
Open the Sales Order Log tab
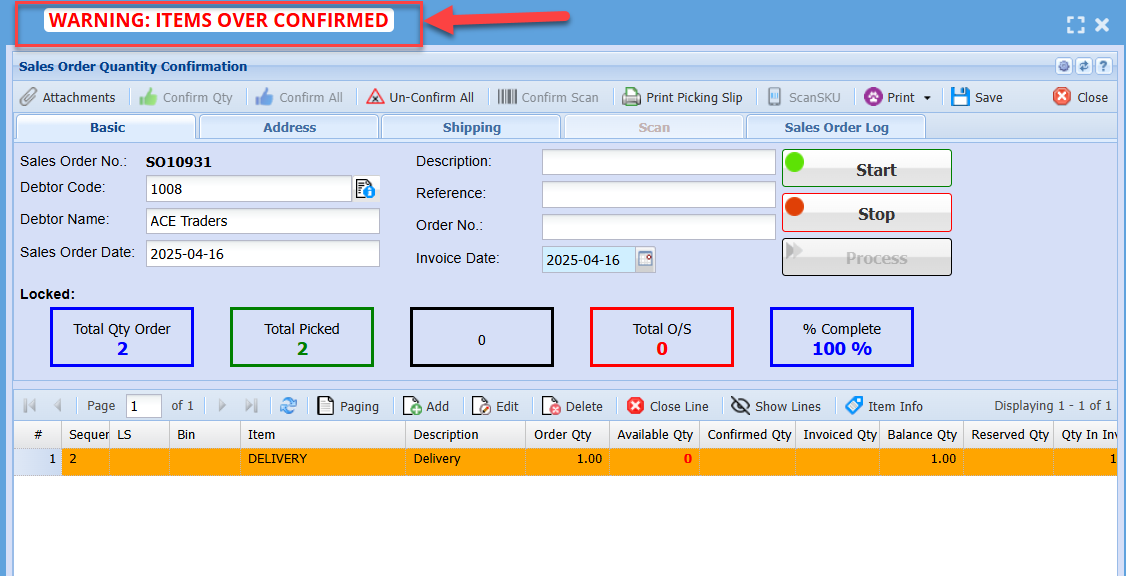point(837,127)
